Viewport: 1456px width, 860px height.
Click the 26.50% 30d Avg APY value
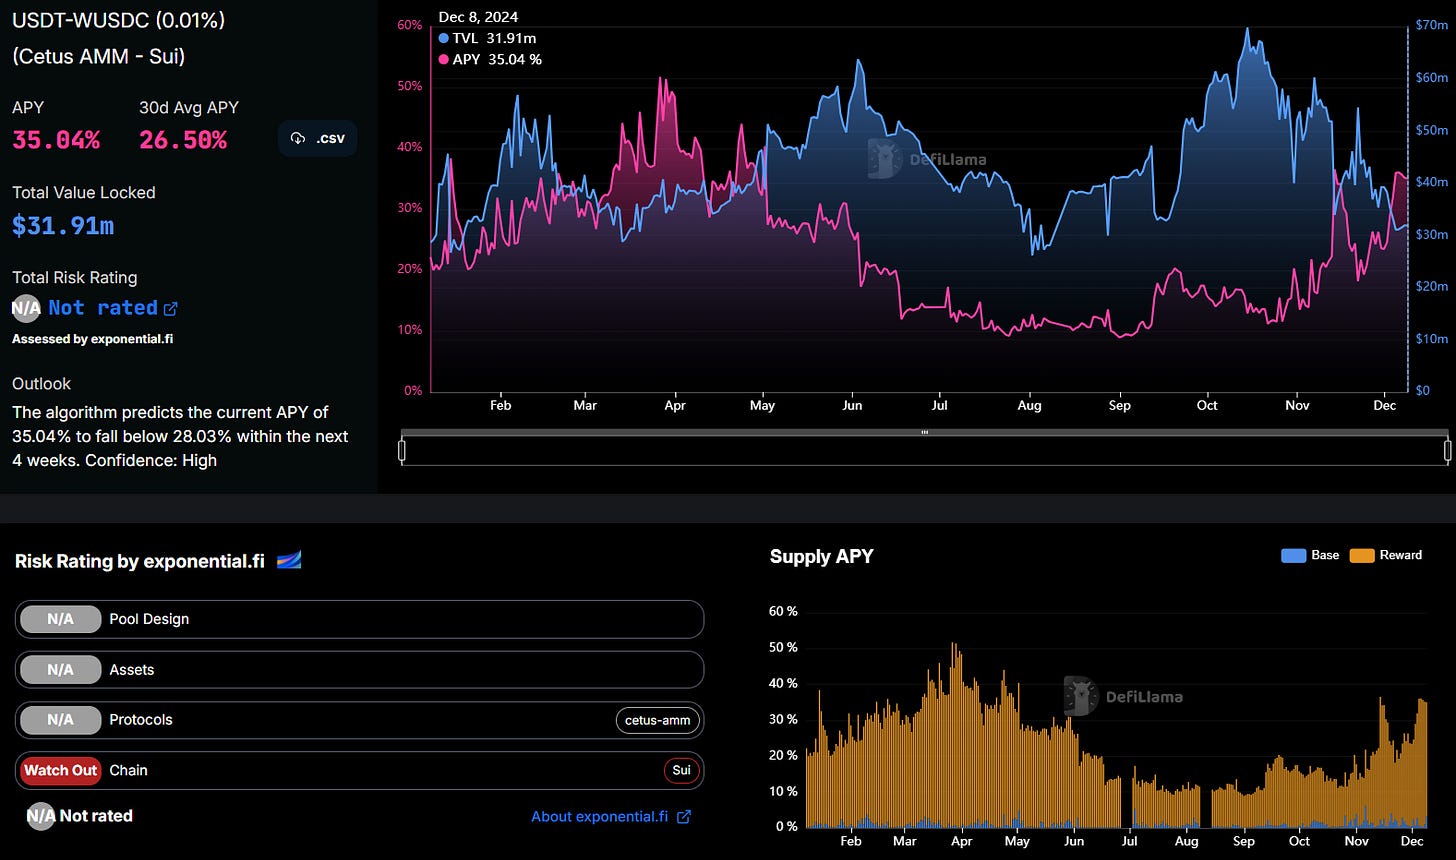click(183, 140)
